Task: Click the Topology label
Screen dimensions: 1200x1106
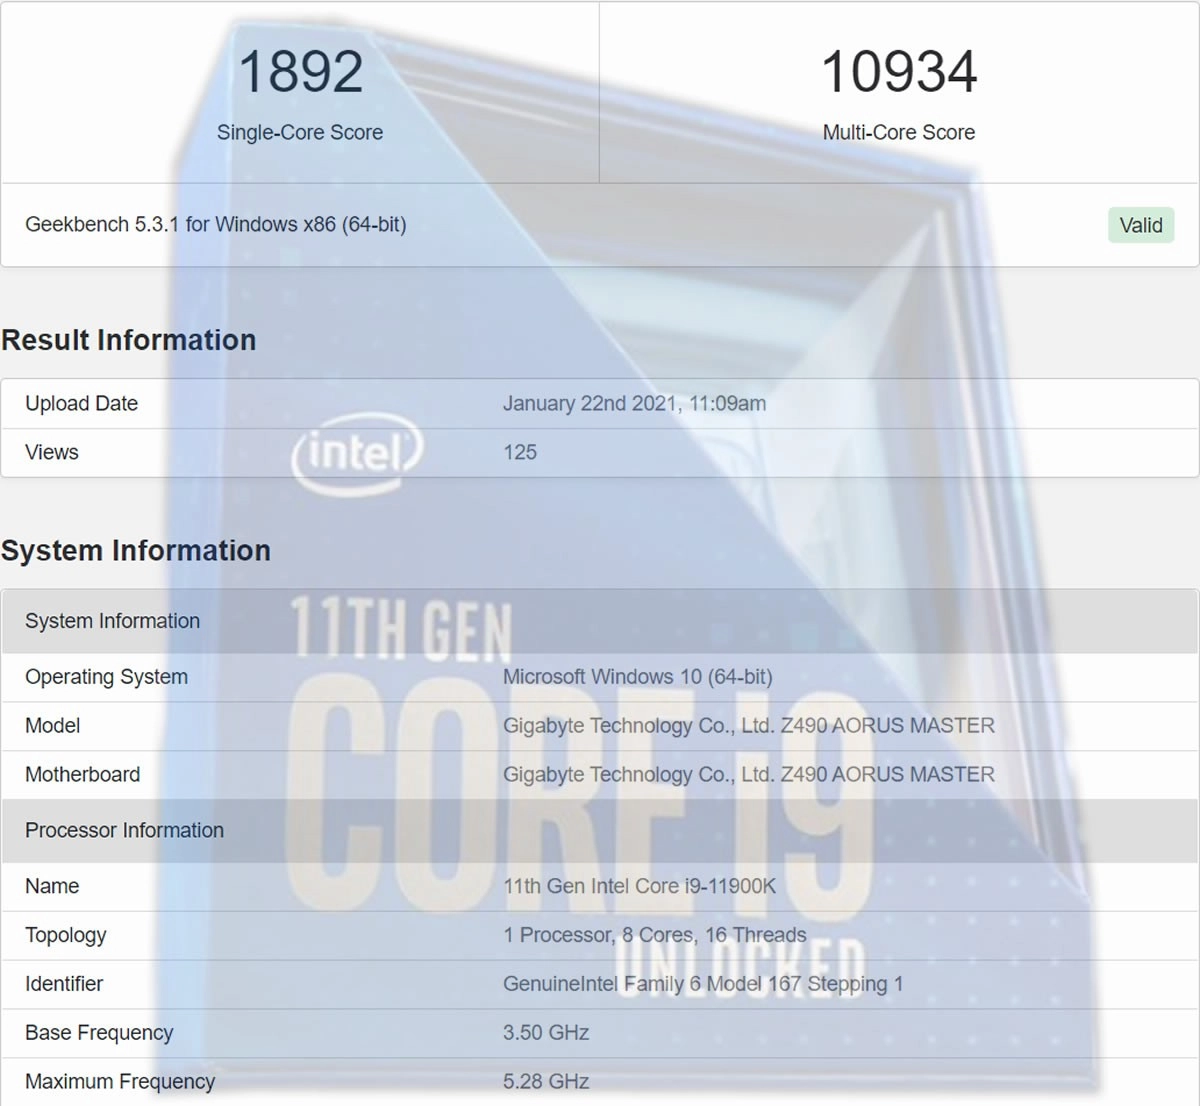Action: coord(65,935)
